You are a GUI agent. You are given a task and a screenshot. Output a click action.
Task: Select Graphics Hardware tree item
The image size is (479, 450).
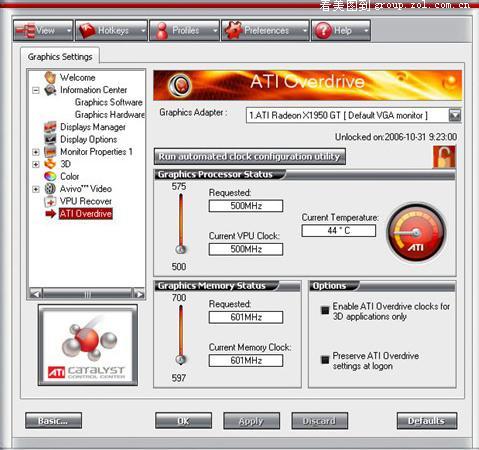[110, 115]
